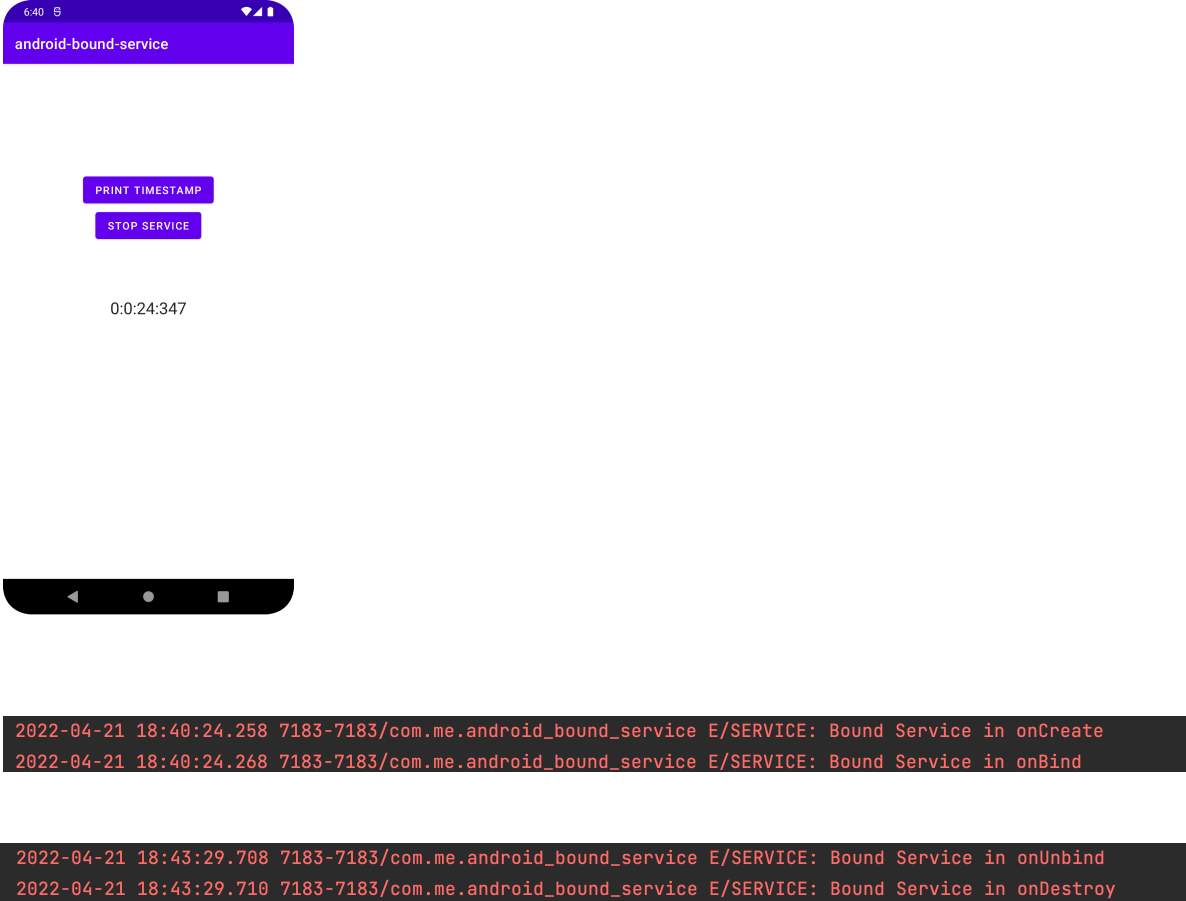Select the onUnbind log entry line
This screenshot has width=1186, height=901.
pyautogui.click(x=550, y=857)
